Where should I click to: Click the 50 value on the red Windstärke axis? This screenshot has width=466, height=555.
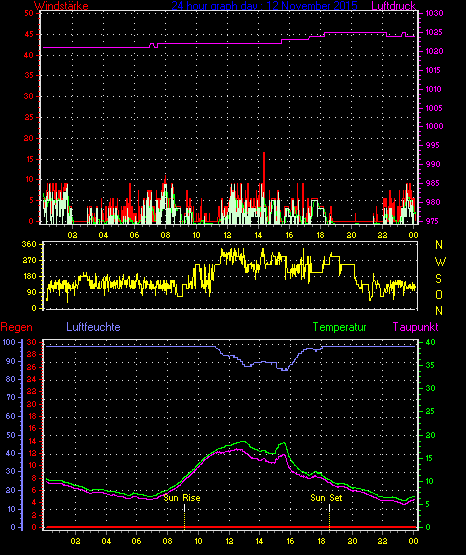pos(29,13)
